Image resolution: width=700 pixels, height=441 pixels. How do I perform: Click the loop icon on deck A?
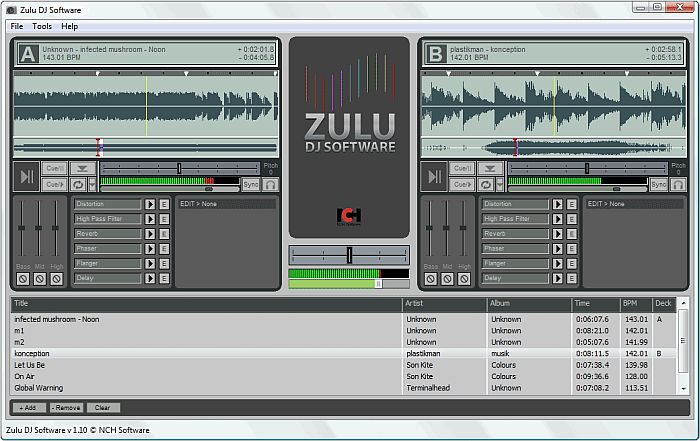pos(77,185)
